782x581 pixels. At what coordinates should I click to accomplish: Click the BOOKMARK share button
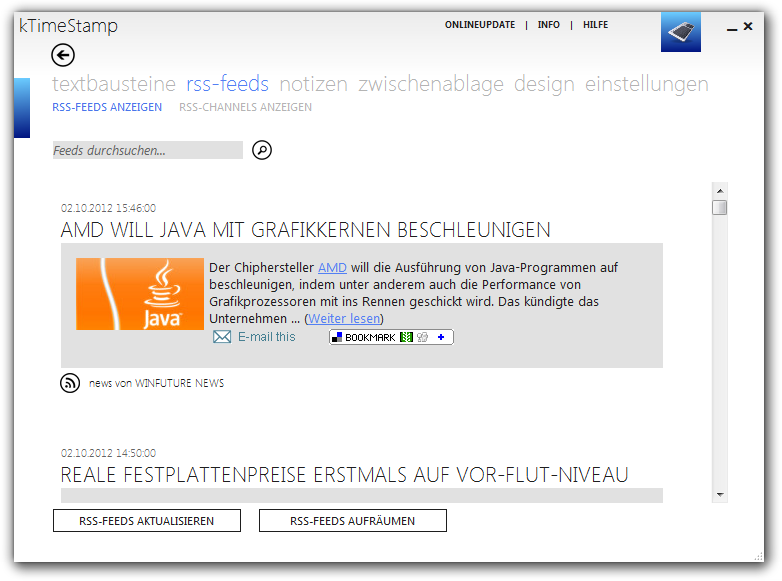click(391, 337)
